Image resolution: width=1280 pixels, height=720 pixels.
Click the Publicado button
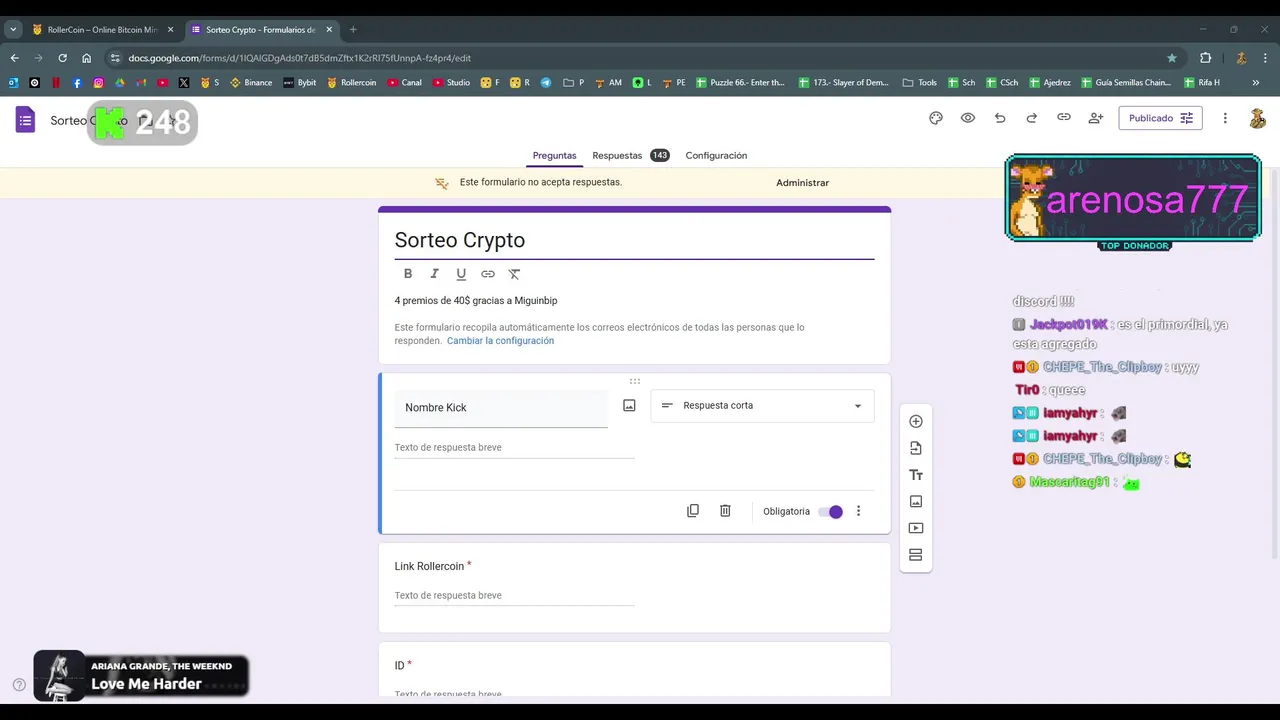coord(1160,118)
